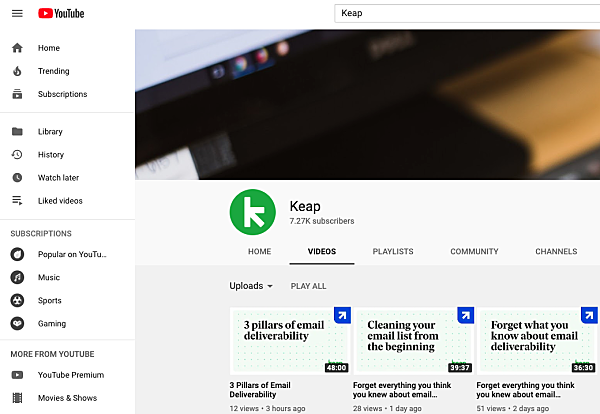Click the 48:00 duration badge
This screenshot has height=414, width=600.
point(336,368)
